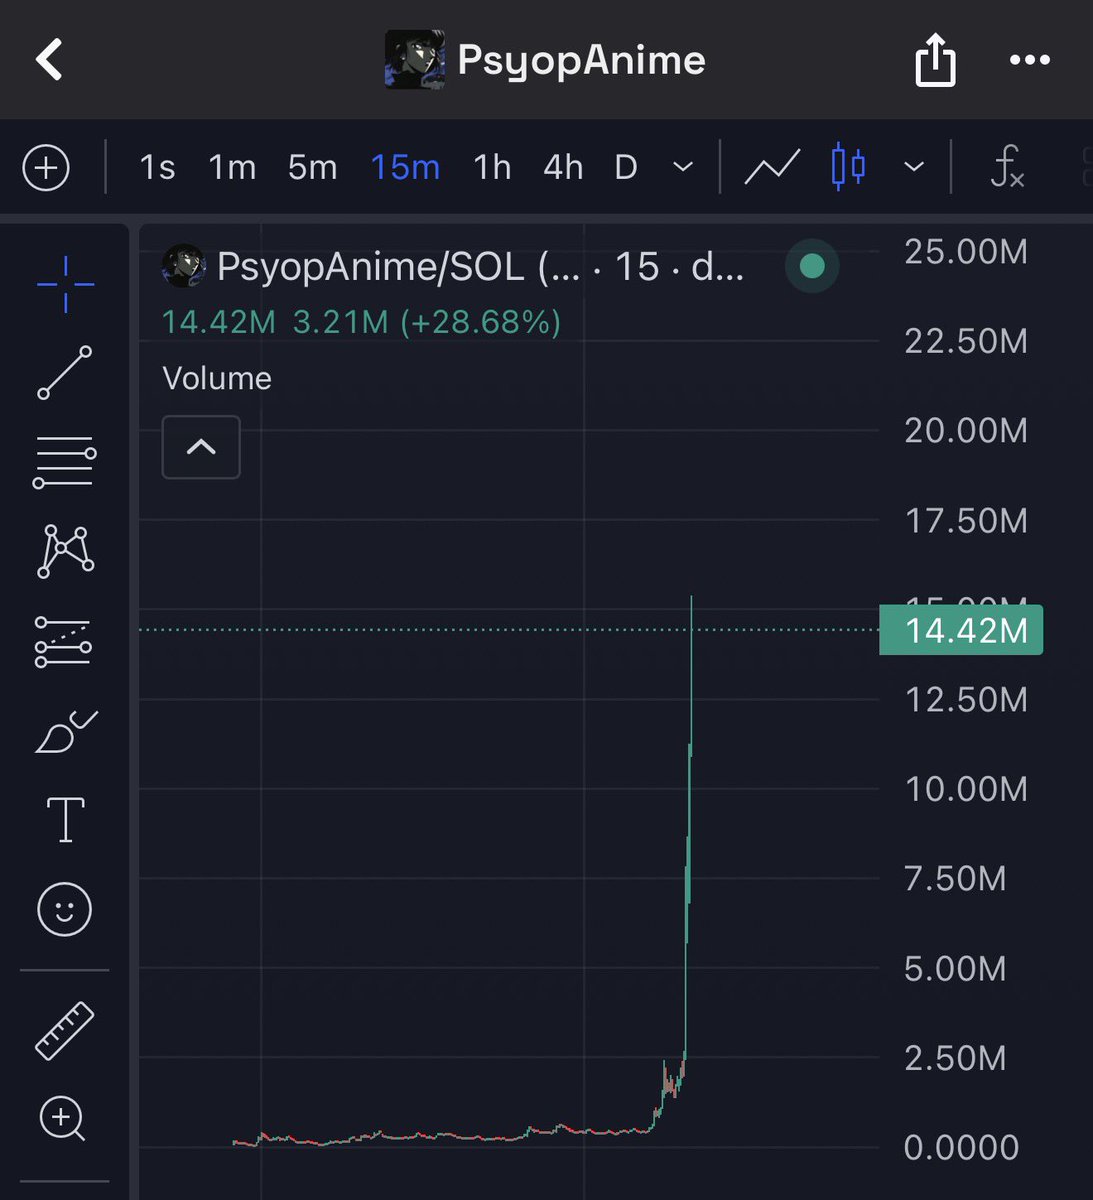Tap the 10.00M price axis label
1093x1200 pixels.
point(966,789)
